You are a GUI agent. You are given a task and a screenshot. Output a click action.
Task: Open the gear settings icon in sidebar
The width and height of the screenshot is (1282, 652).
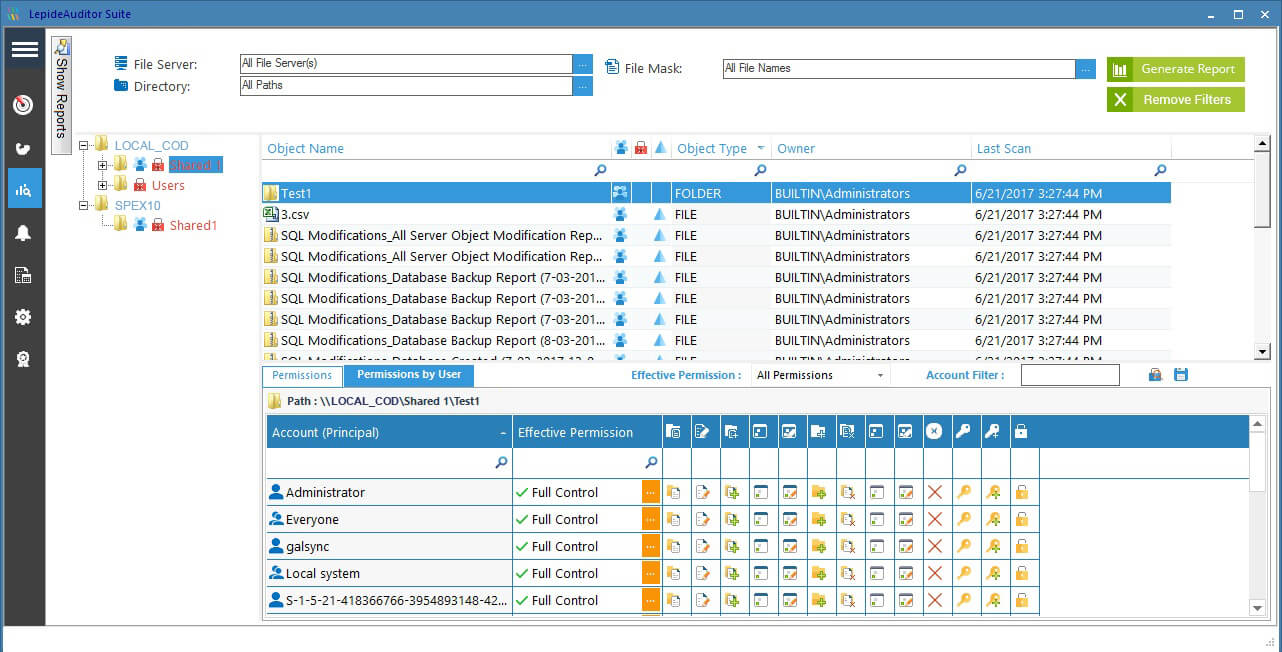[x=24, y=317]
